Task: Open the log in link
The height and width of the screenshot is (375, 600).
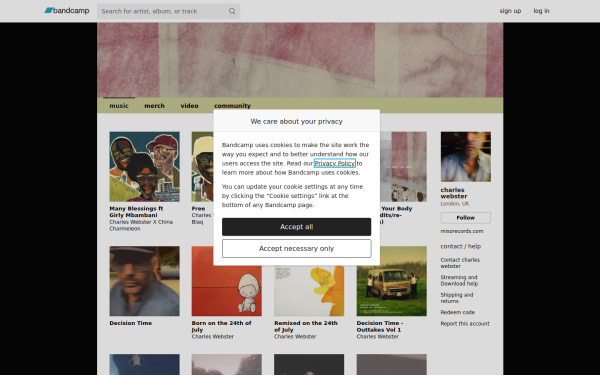Action: click(x=541, y=11)
